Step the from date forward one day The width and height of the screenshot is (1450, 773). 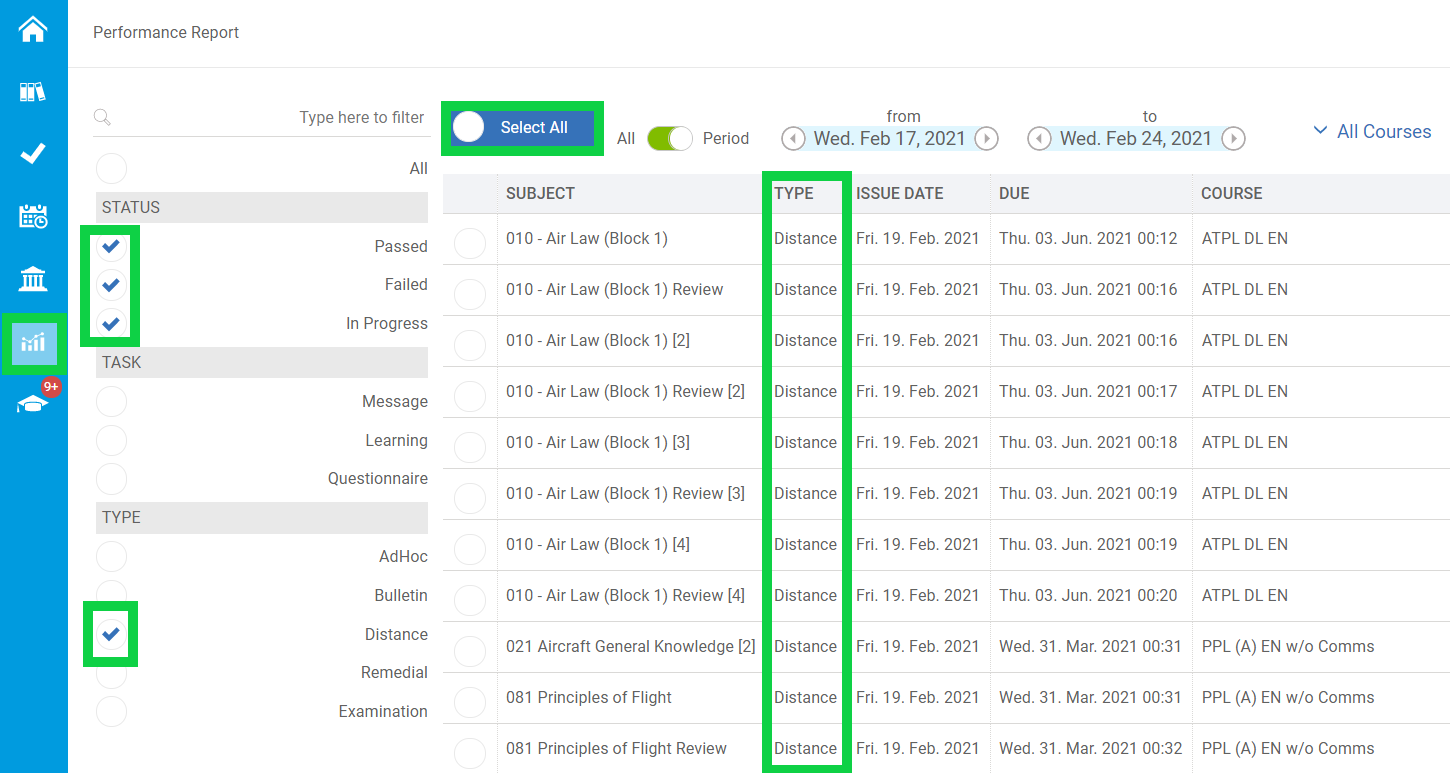tap(986, 139)
